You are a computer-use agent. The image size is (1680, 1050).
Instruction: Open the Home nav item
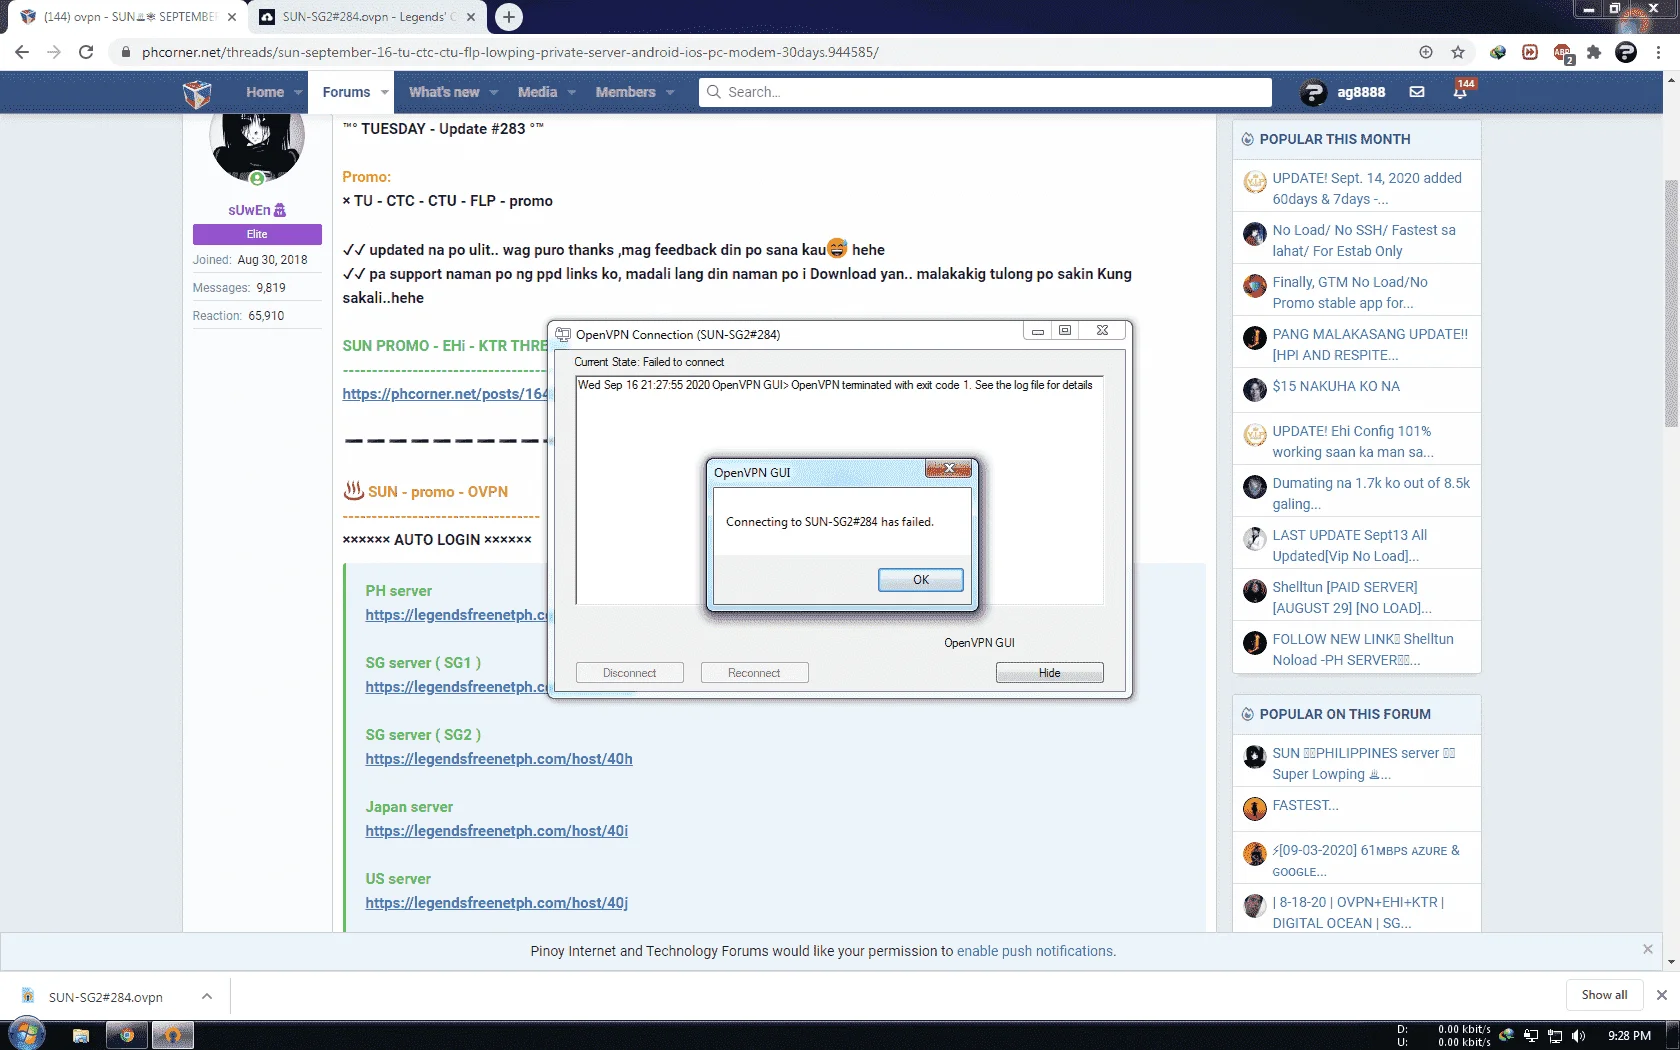tap(265, 92)
